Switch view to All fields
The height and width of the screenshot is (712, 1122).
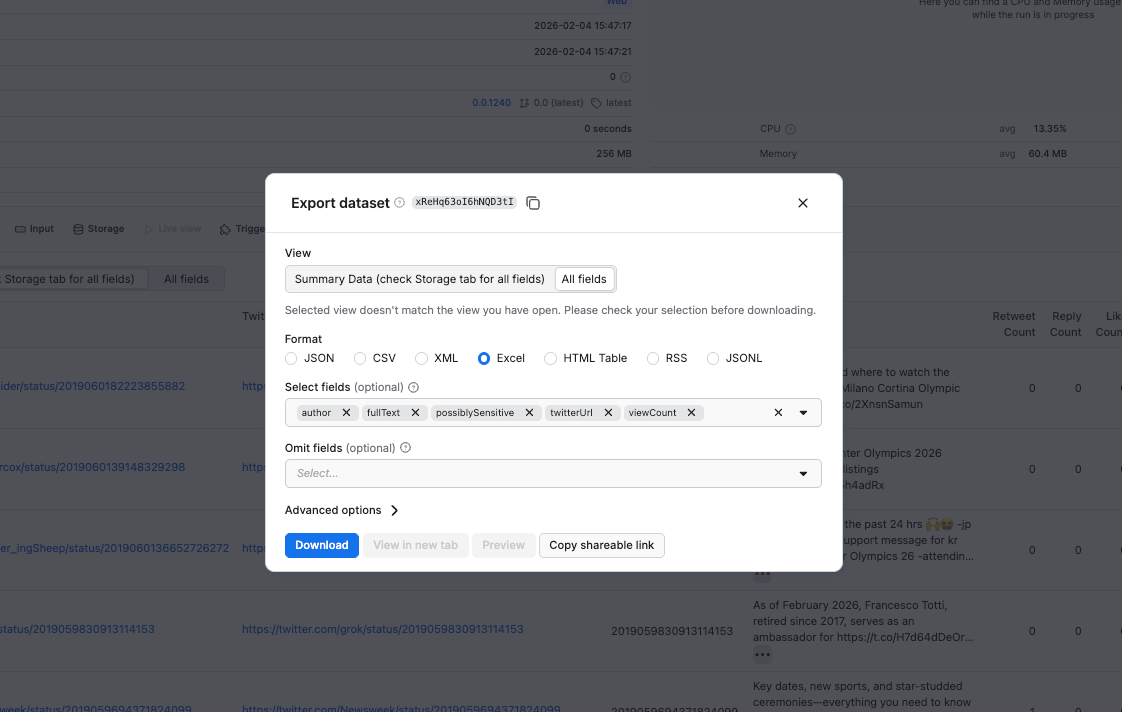[x=585, y=279]
